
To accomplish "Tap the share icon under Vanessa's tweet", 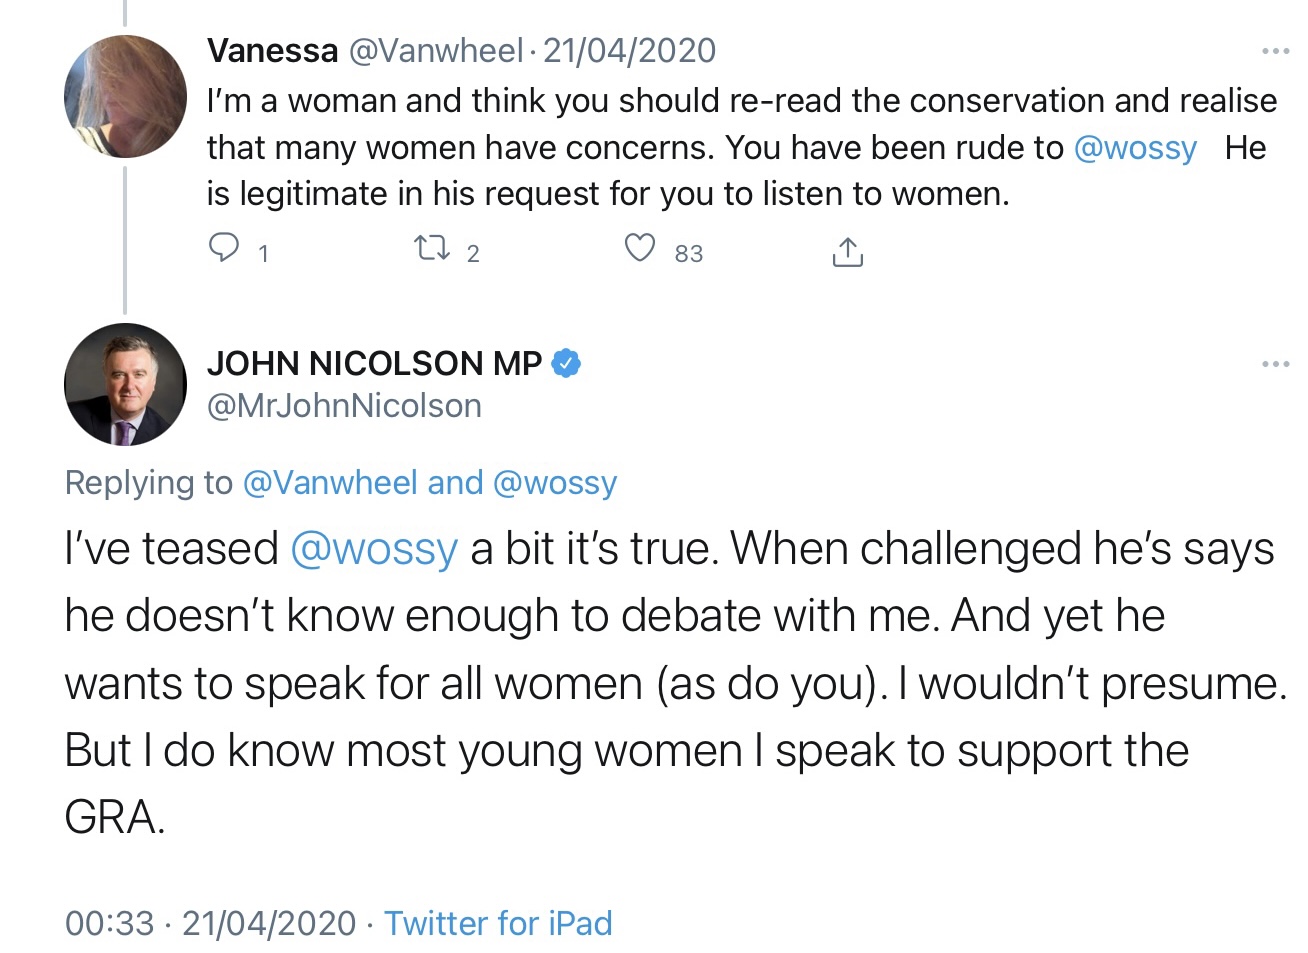I will tap(847, 251).
